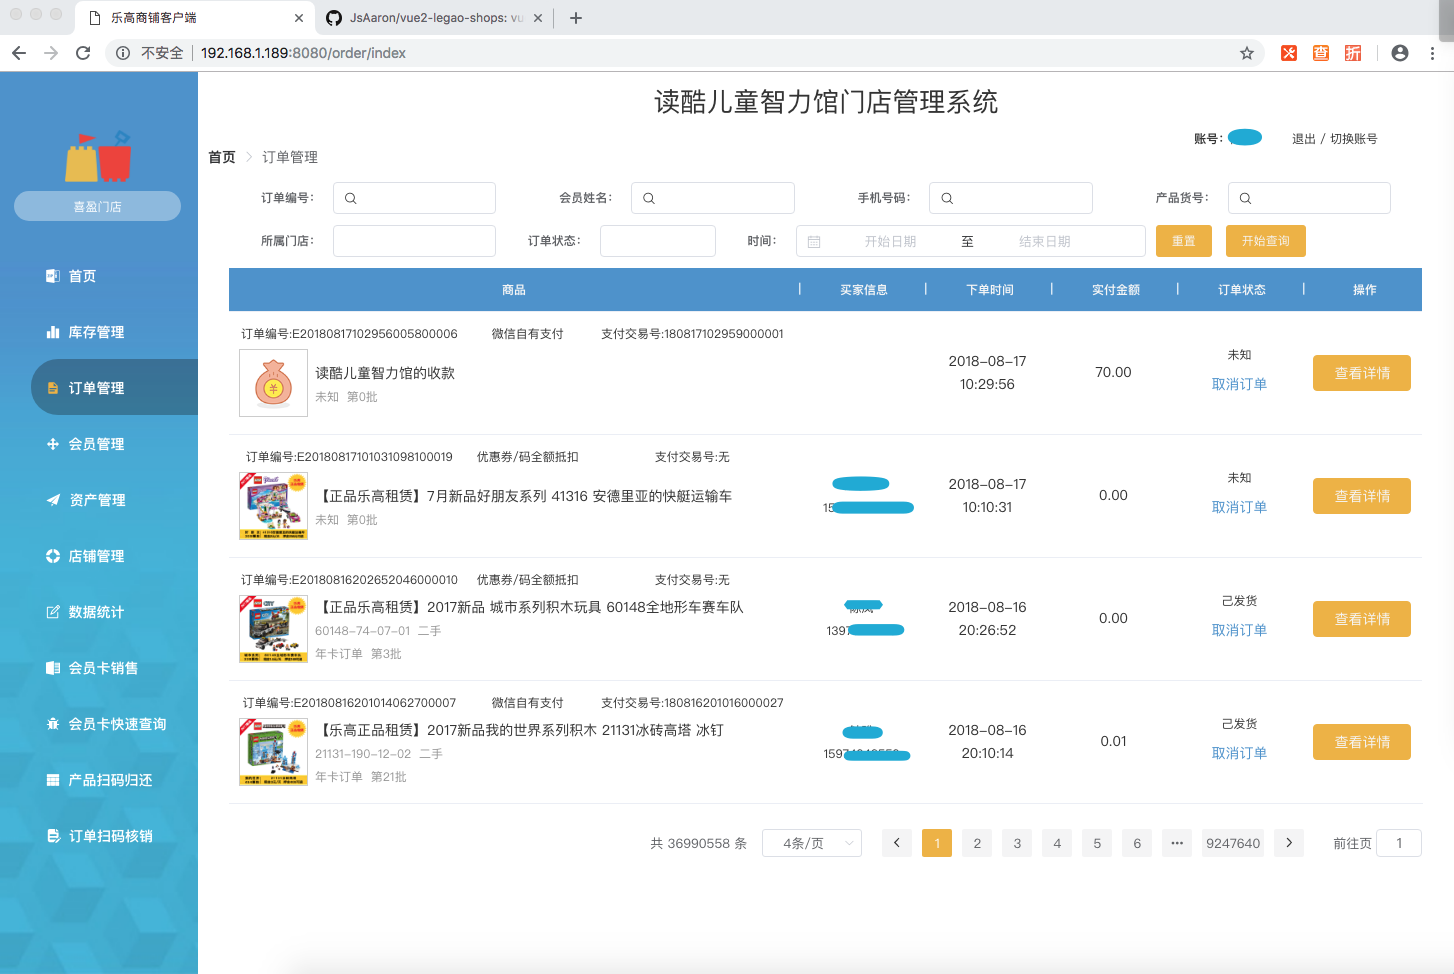Click the 折 browser extension icon
This screenshot has width=1454, height=974.
pyautogui.click(x=1353, y=53)
